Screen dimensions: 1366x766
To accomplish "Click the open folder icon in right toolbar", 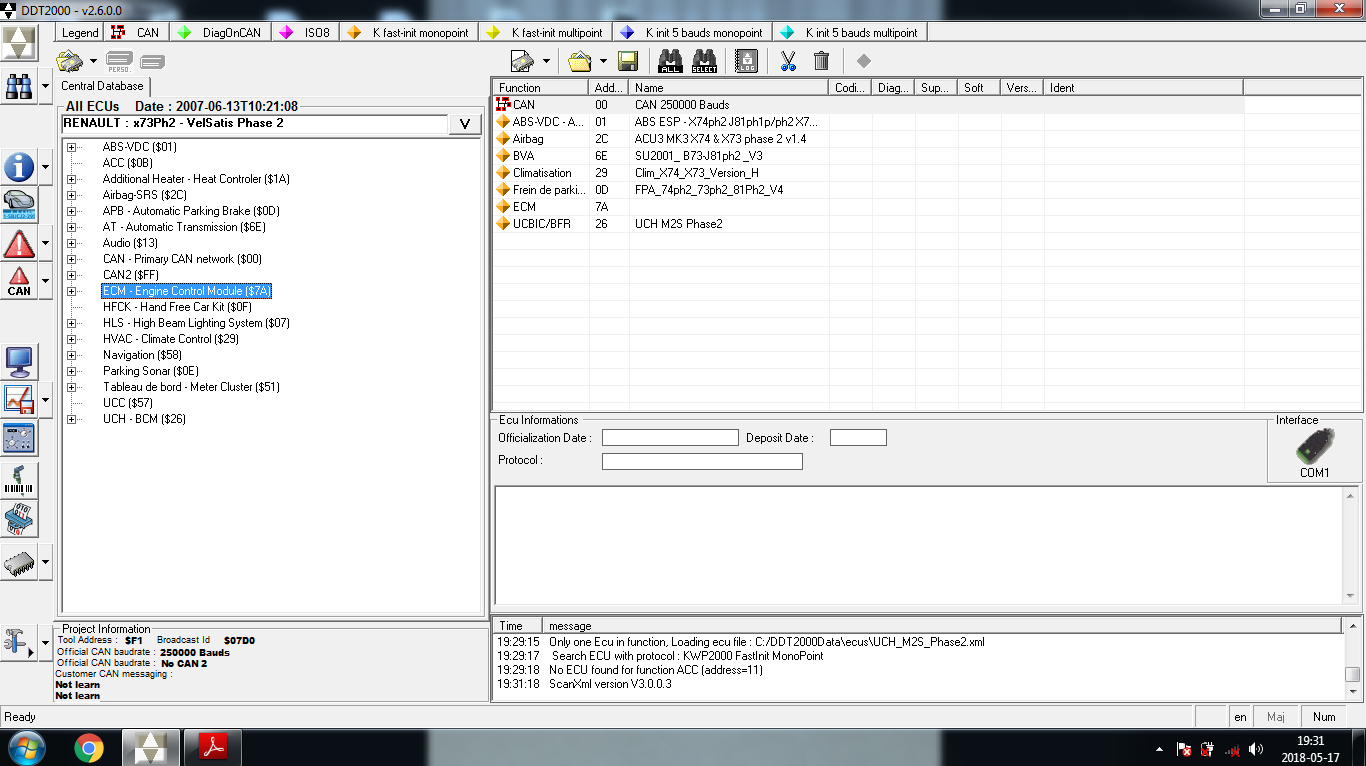I will [580, 62].
